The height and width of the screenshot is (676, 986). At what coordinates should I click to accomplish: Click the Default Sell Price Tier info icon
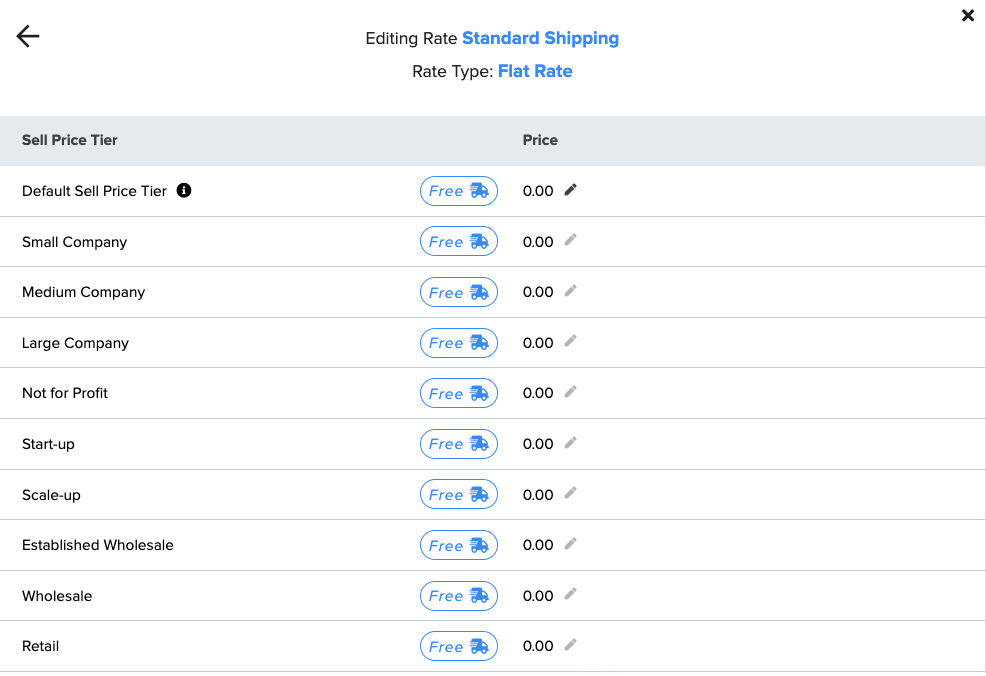tap(184, 191)
